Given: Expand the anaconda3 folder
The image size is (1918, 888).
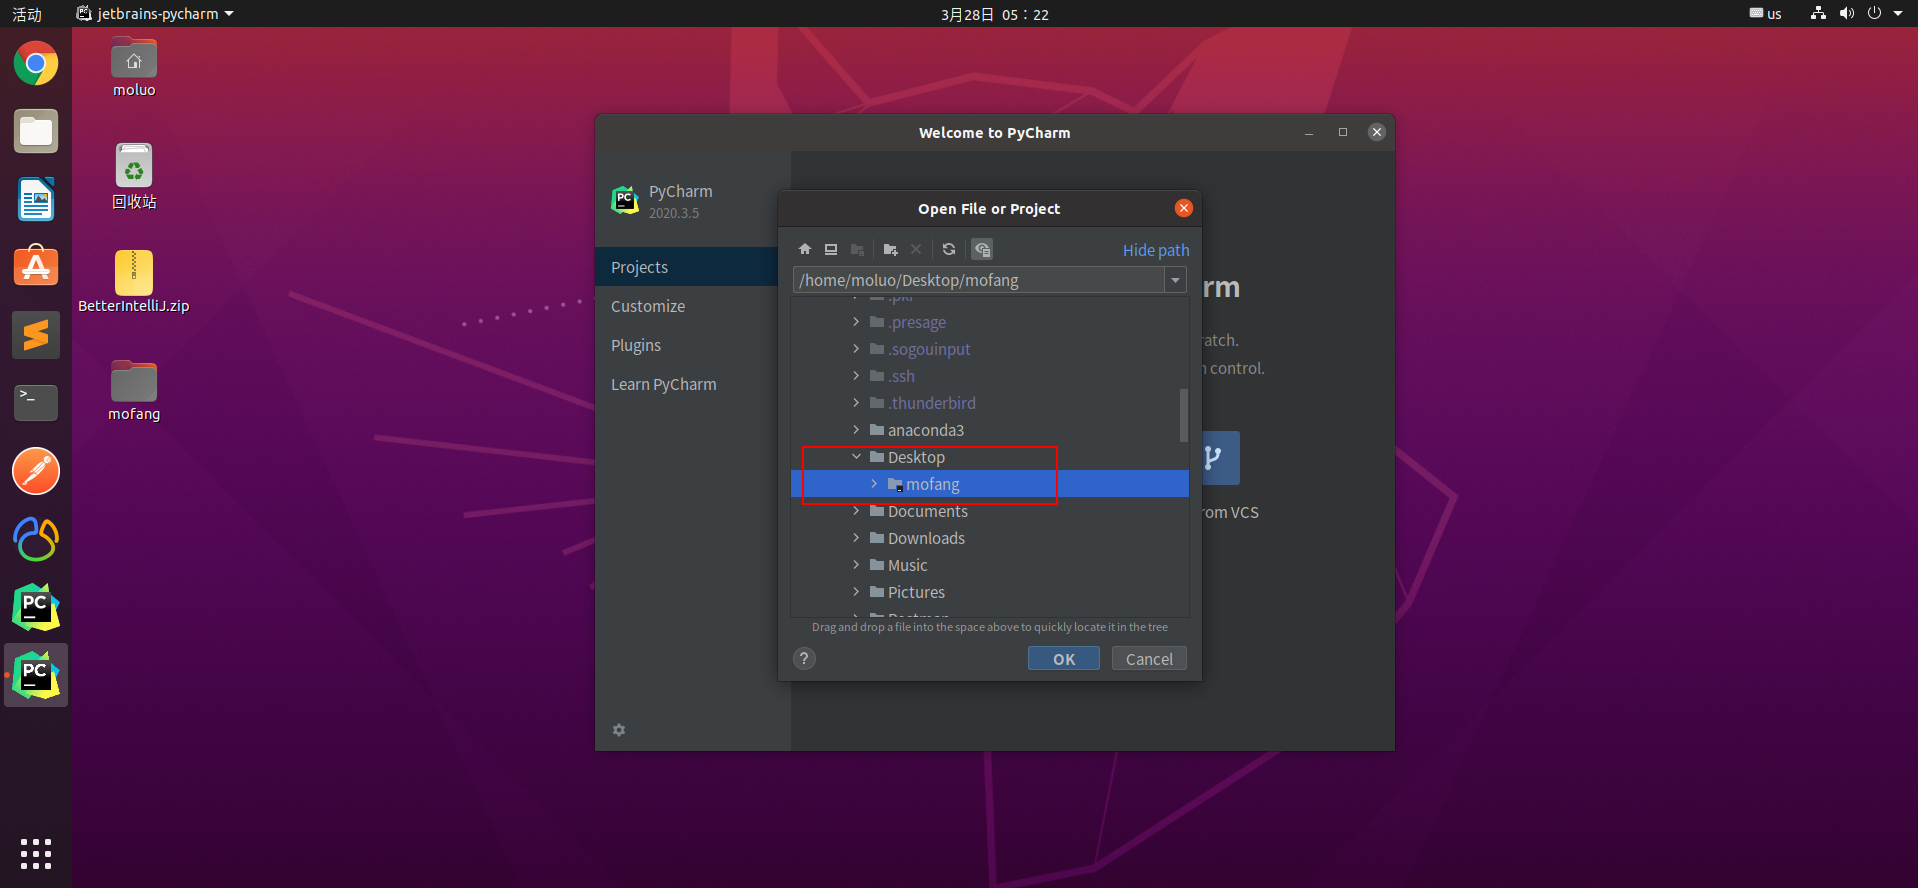Looking at the screenshot, I should click(856, 430).
